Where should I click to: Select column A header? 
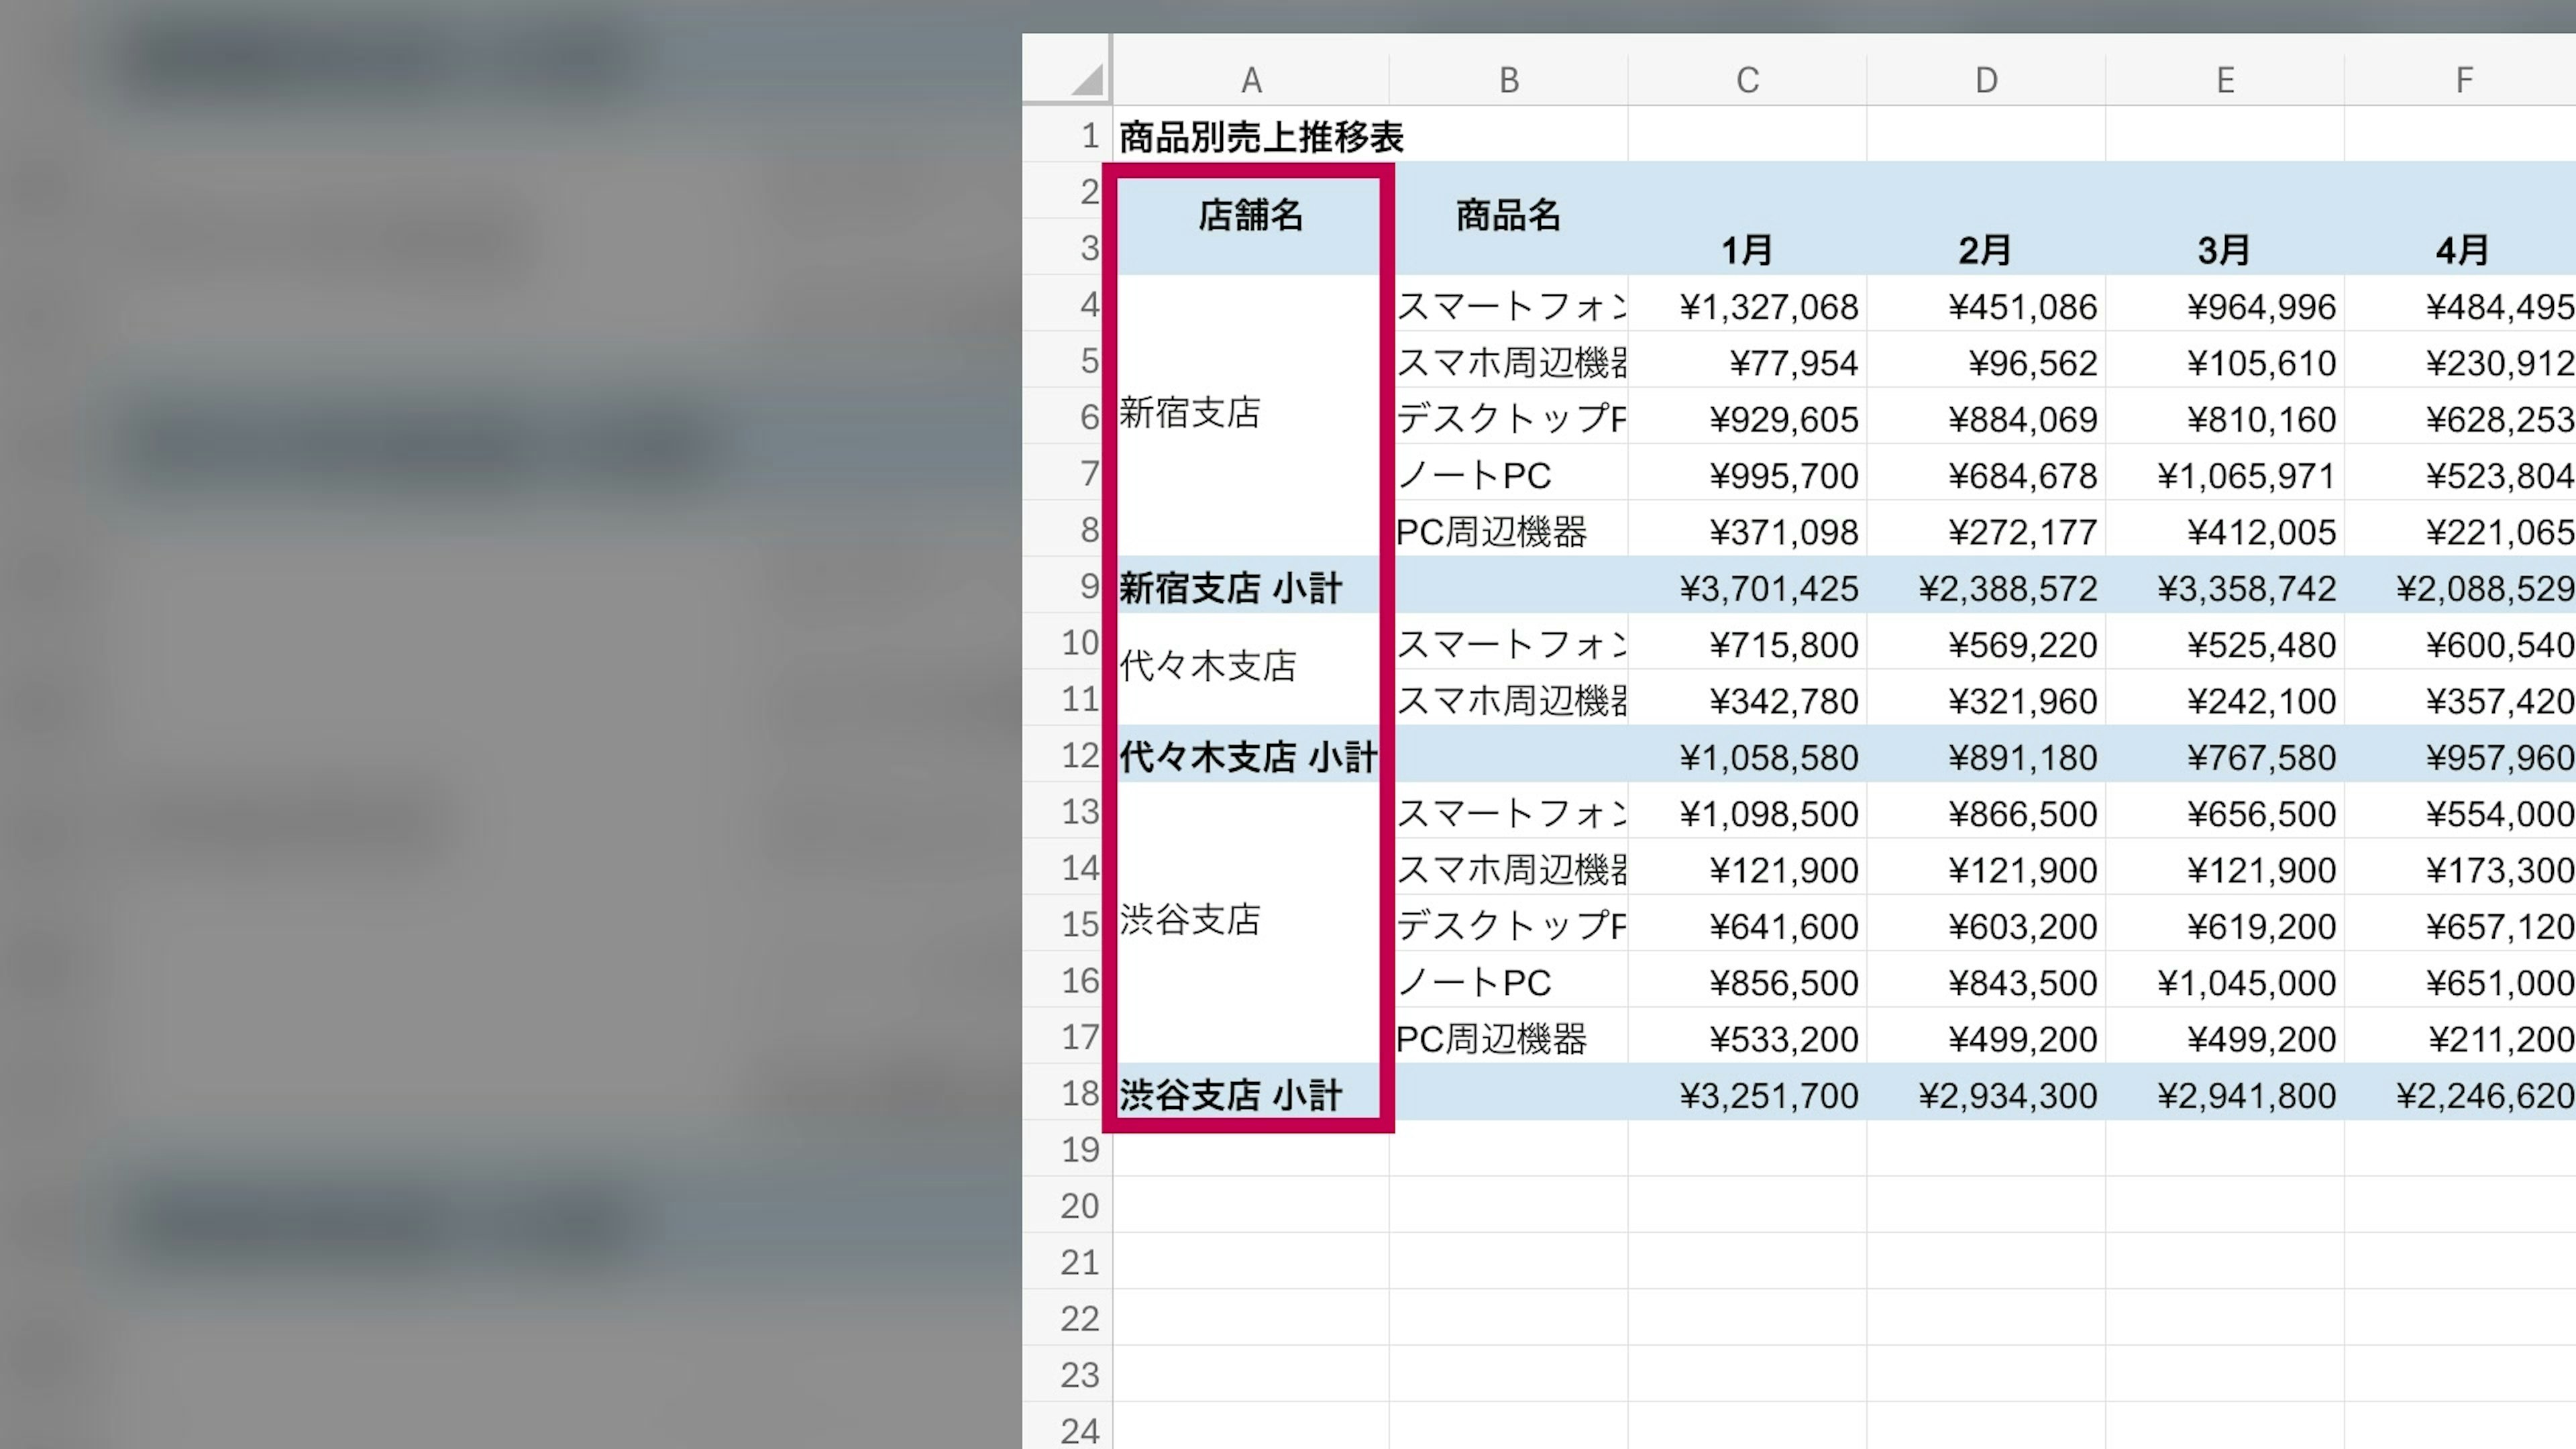pyautogui.click(x=1250, y=79)
